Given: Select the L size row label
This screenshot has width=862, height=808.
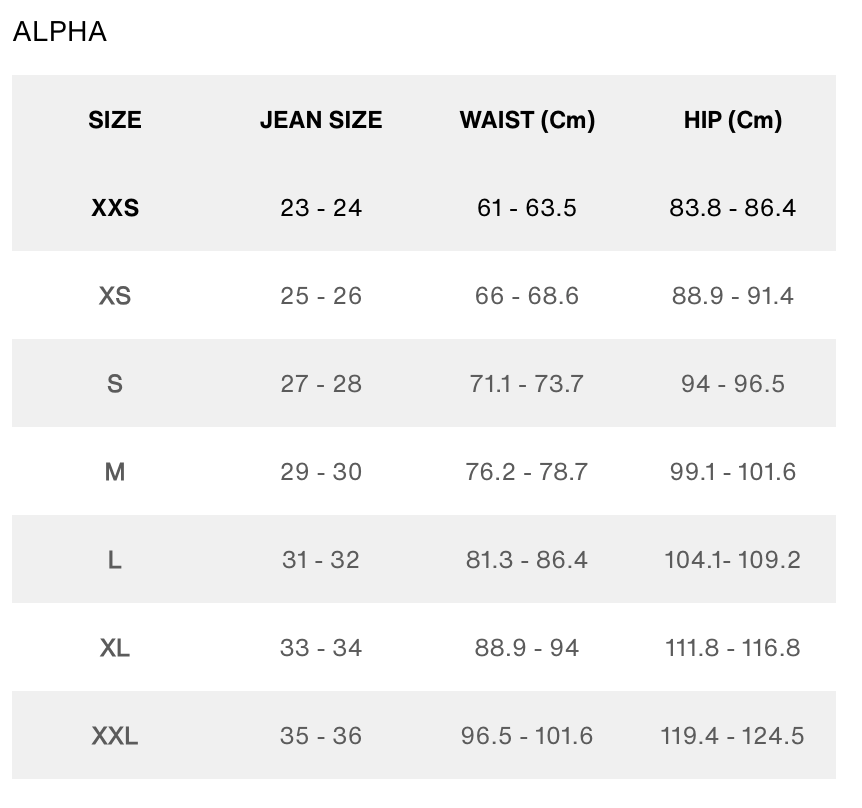Looking at the screenshot, I should click(x=115, y=560).
